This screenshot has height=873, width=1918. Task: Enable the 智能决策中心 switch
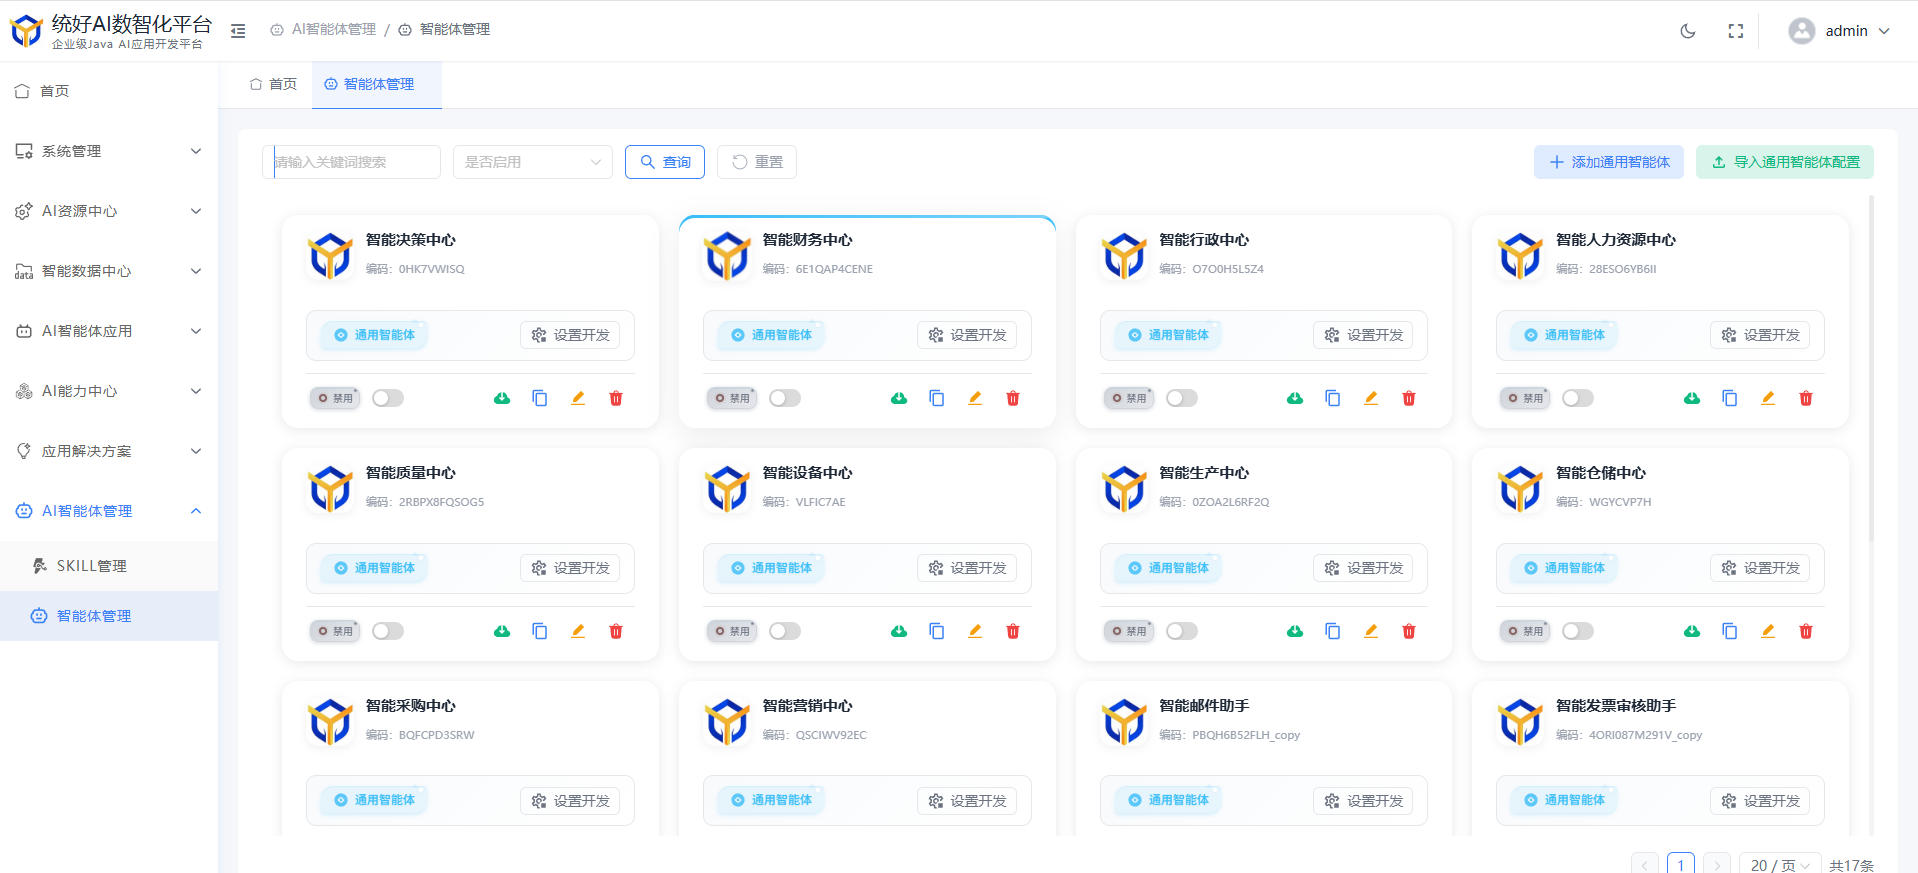388,398
